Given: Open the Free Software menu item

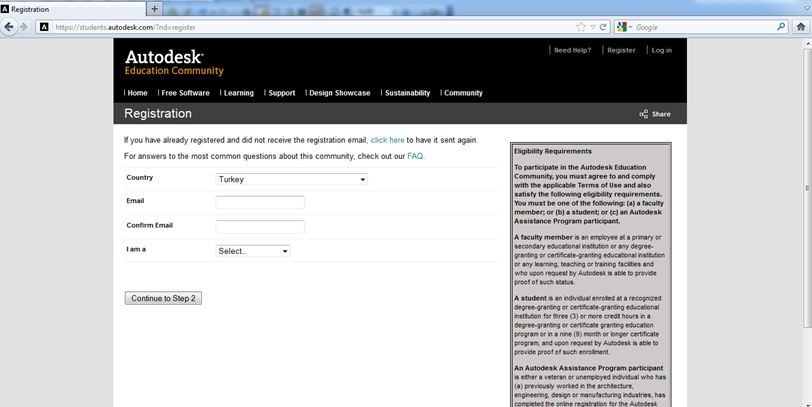Looking at the screenshot, I should coord(185,93).
